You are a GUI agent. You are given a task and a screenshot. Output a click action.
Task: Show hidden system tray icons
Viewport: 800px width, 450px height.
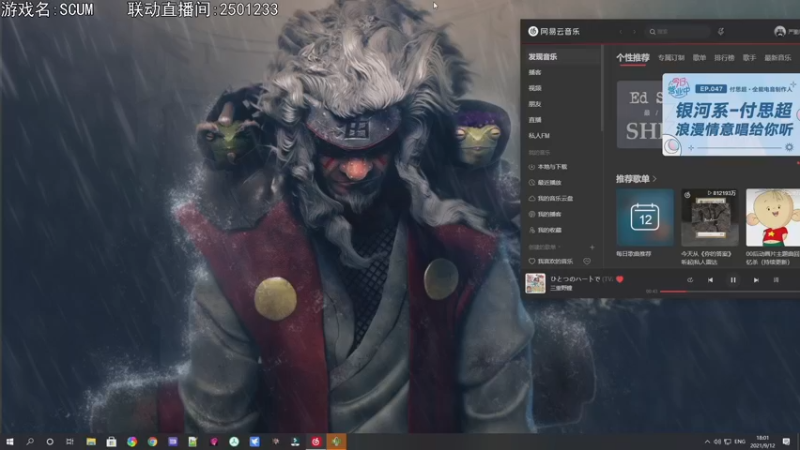click(707, 442)
